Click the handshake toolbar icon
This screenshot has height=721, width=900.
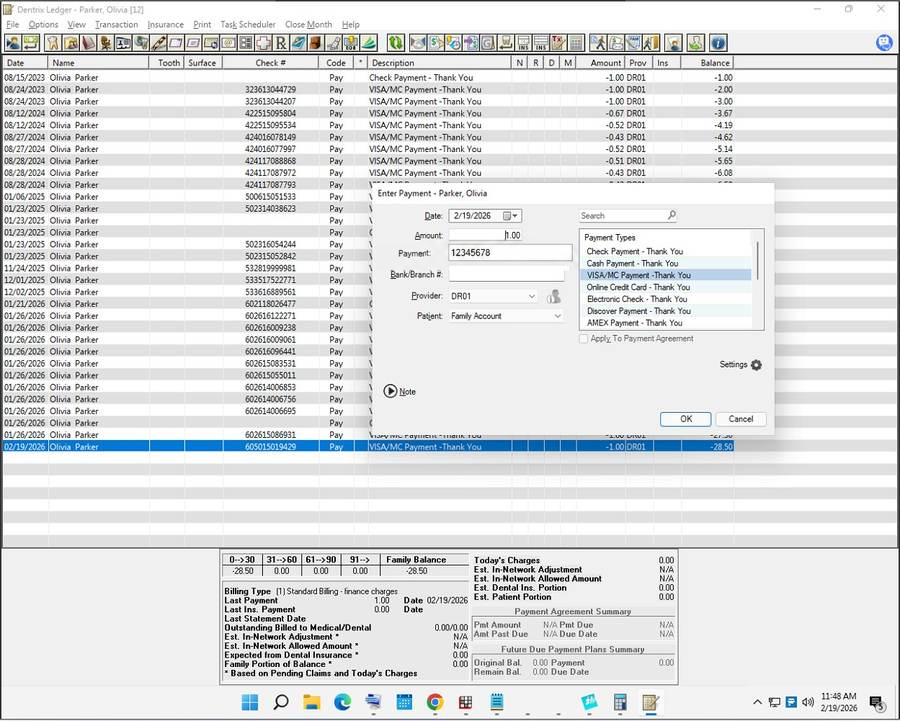click(418, 43)
